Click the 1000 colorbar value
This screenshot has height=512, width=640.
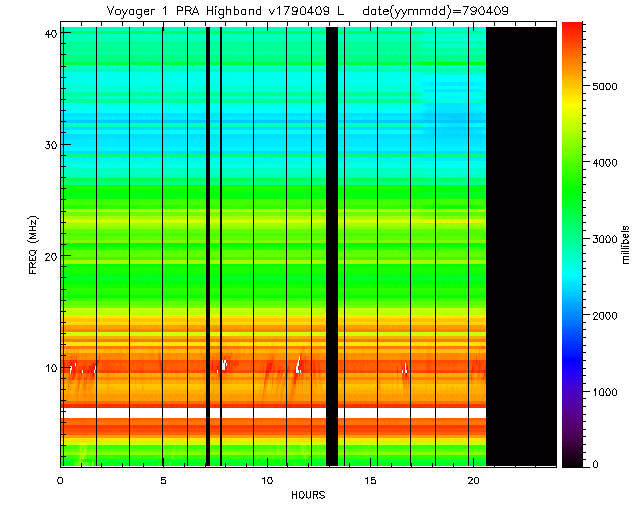(604, 392)
